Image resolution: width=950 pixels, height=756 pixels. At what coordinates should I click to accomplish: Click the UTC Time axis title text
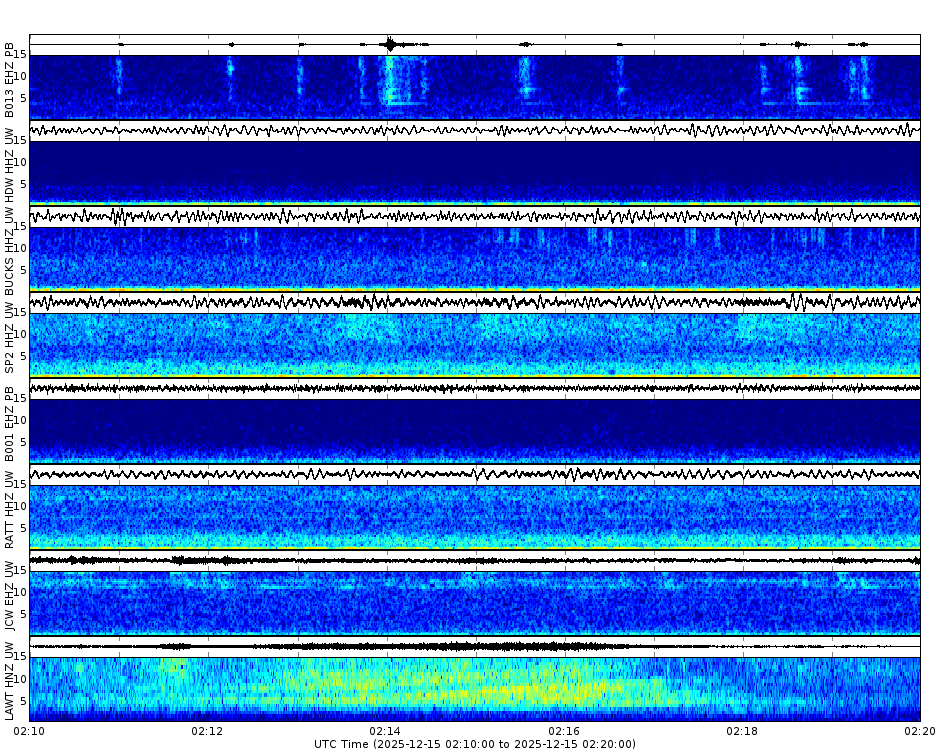click(474, 745)
